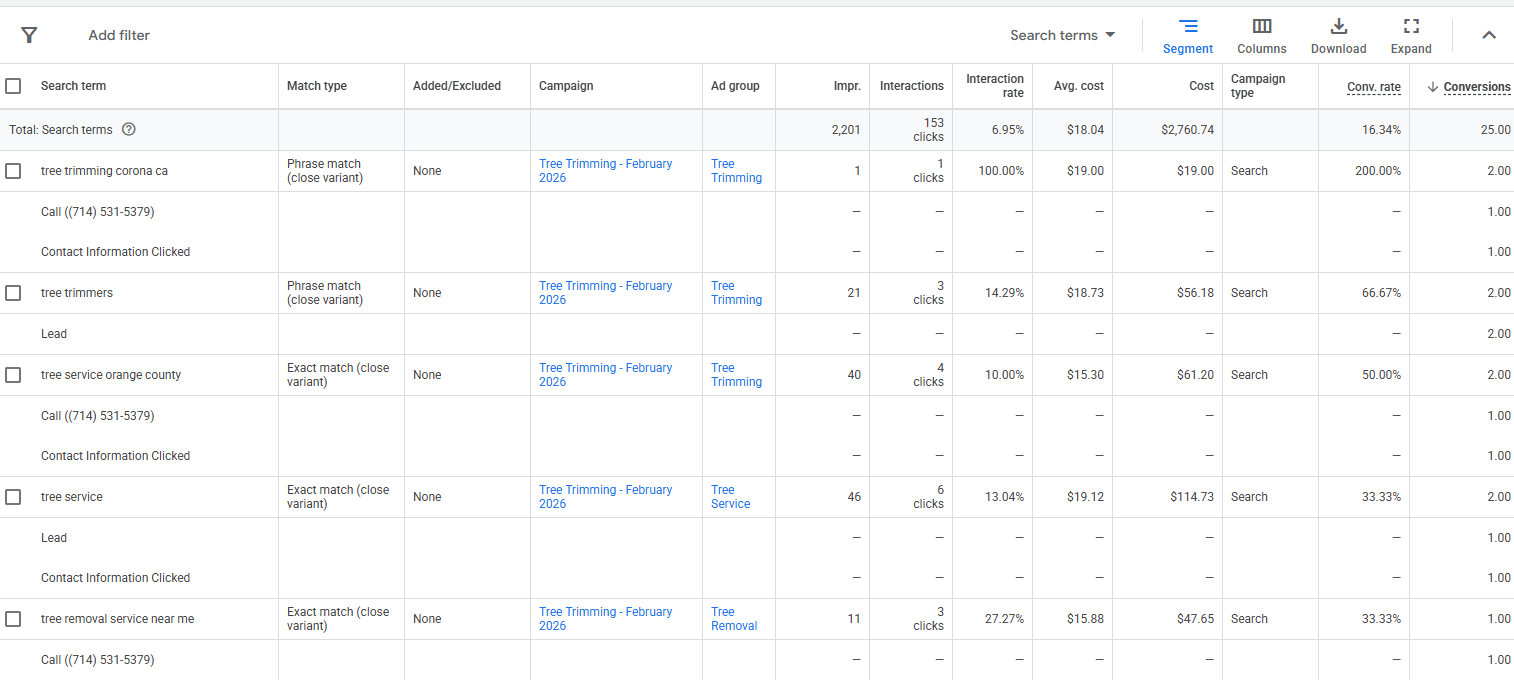Click the sort arrow on the Conversions header
The height and width of the screenshot is (680, 1514).
(x=1433, y=87)
